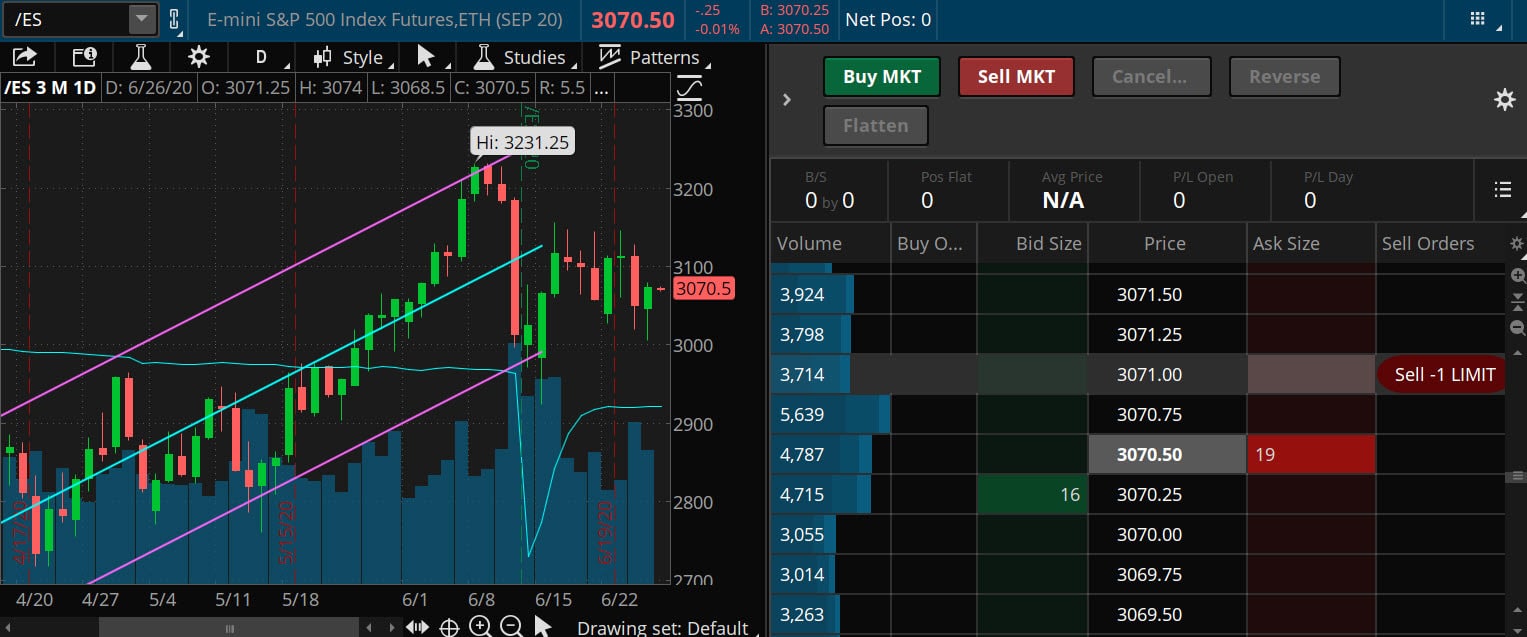Open the Edit Studies flask icon
1527x637 pixels.
141,57
